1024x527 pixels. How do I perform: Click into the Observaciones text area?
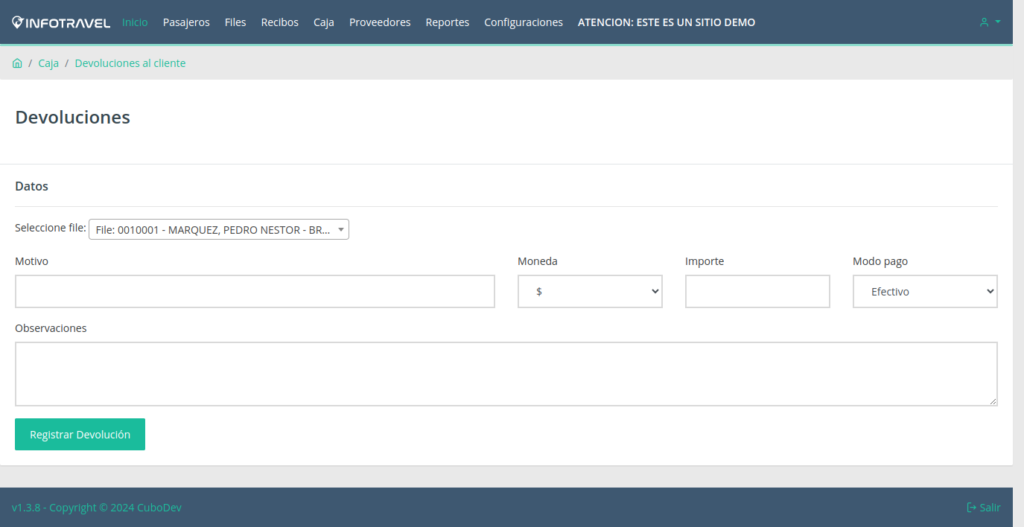pos(506,374)
